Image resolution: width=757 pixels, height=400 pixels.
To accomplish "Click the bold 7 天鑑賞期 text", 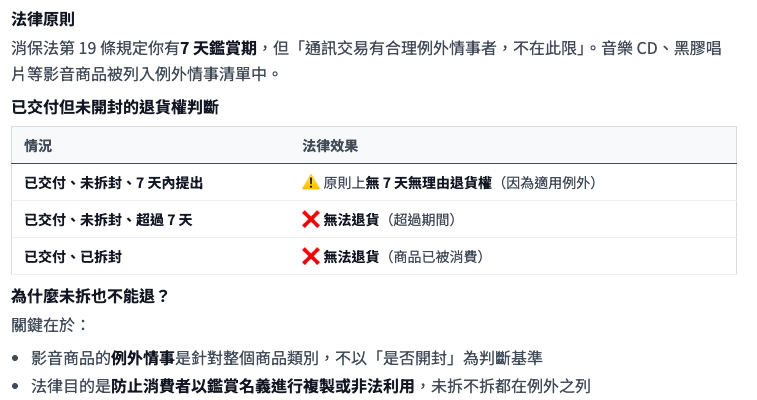I will coord(218,48).
